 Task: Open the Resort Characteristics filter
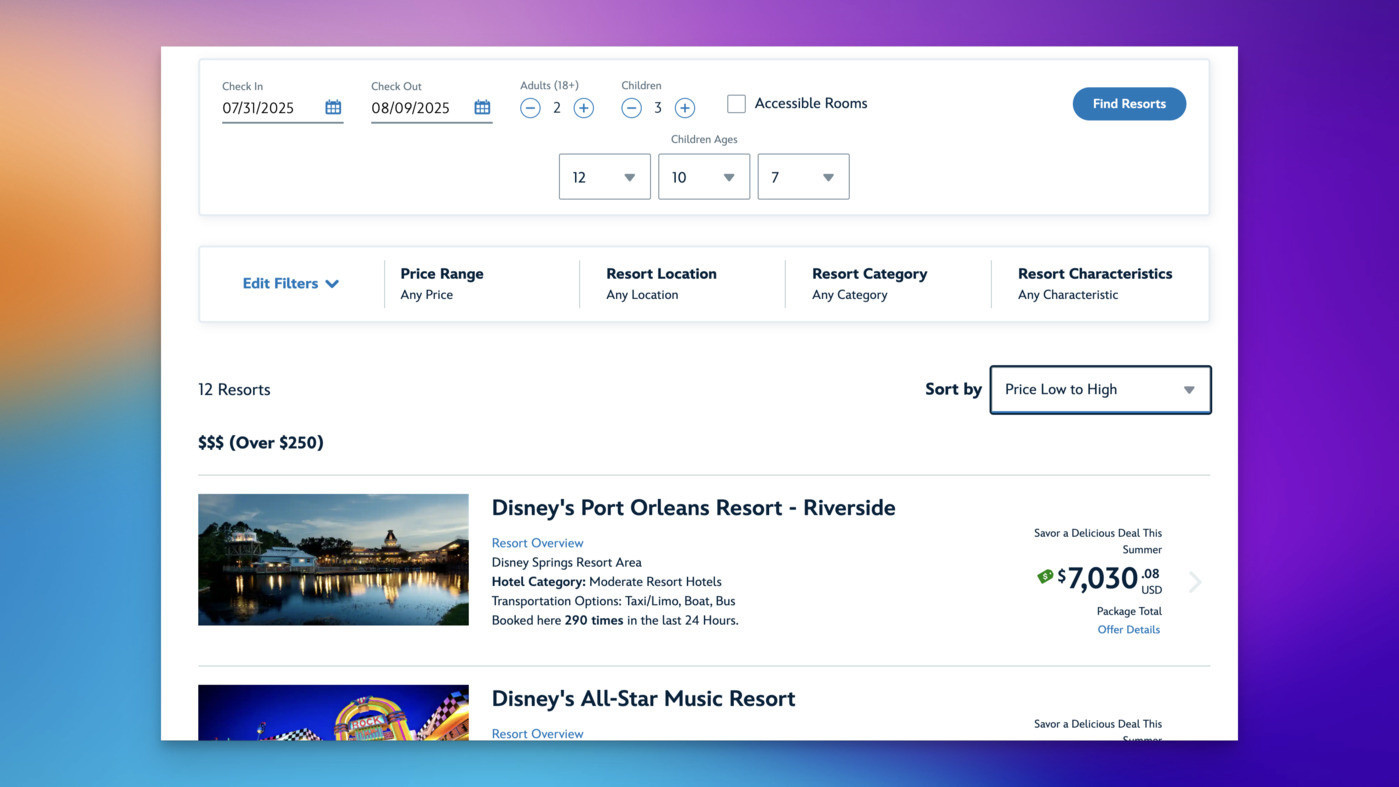pos(1095,284)
